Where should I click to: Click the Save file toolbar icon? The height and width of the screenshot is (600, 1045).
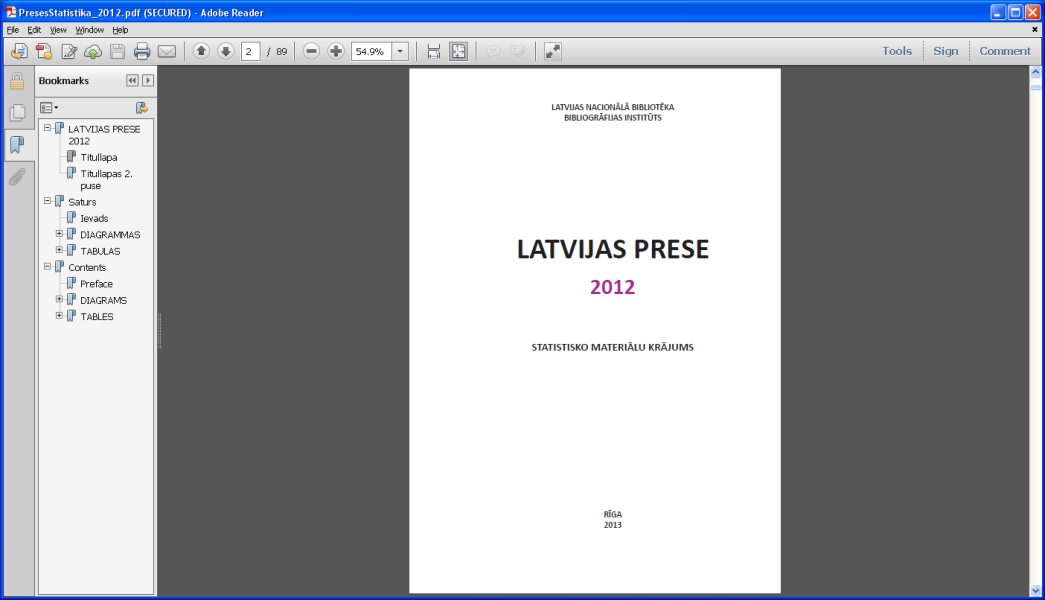tap(117, 51)
